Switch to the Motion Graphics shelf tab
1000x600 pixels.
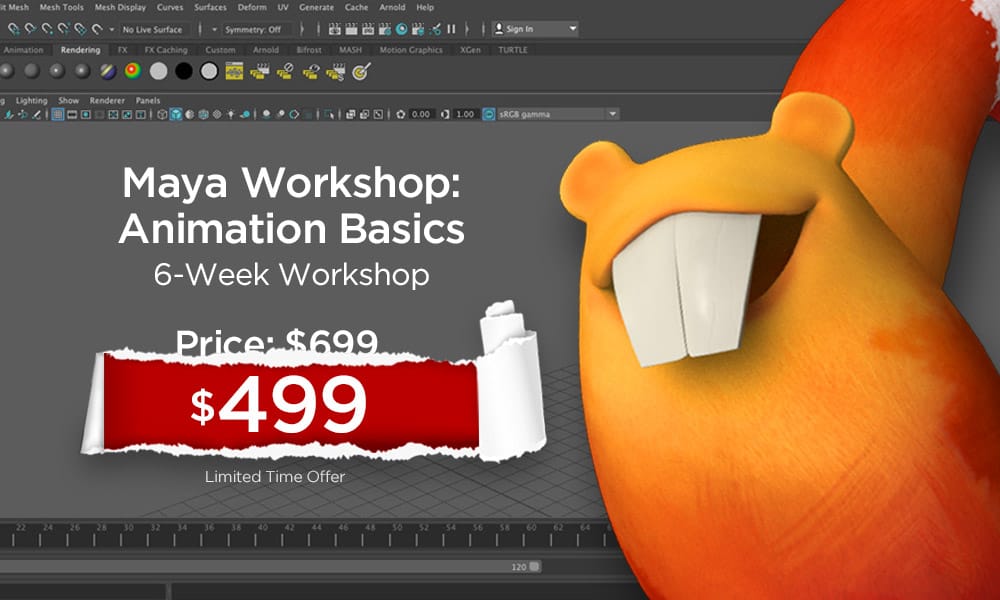[411, 50]
